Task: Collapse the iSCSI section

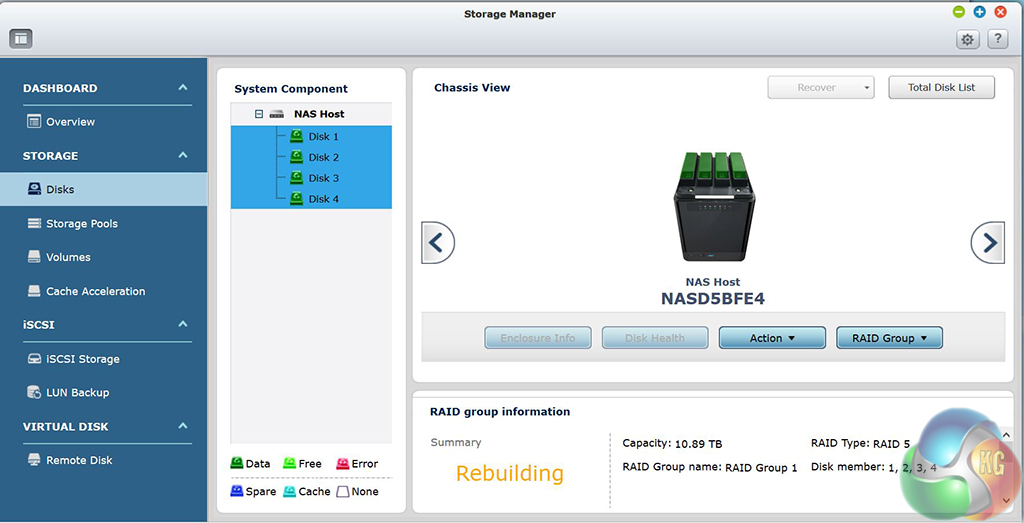Action: tap(183, 324)
